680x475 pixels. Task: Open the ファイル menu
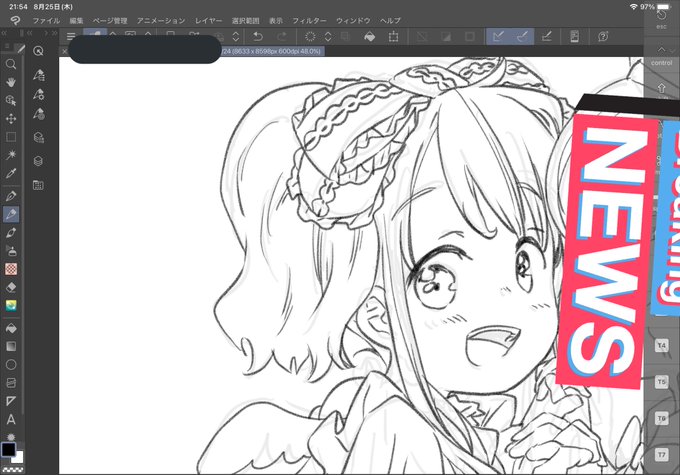46,20
